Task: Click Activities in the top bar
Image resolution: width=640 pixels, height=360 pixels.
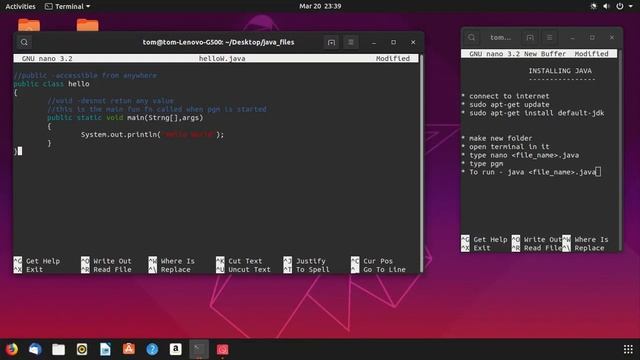Action: tap(20, 6)
